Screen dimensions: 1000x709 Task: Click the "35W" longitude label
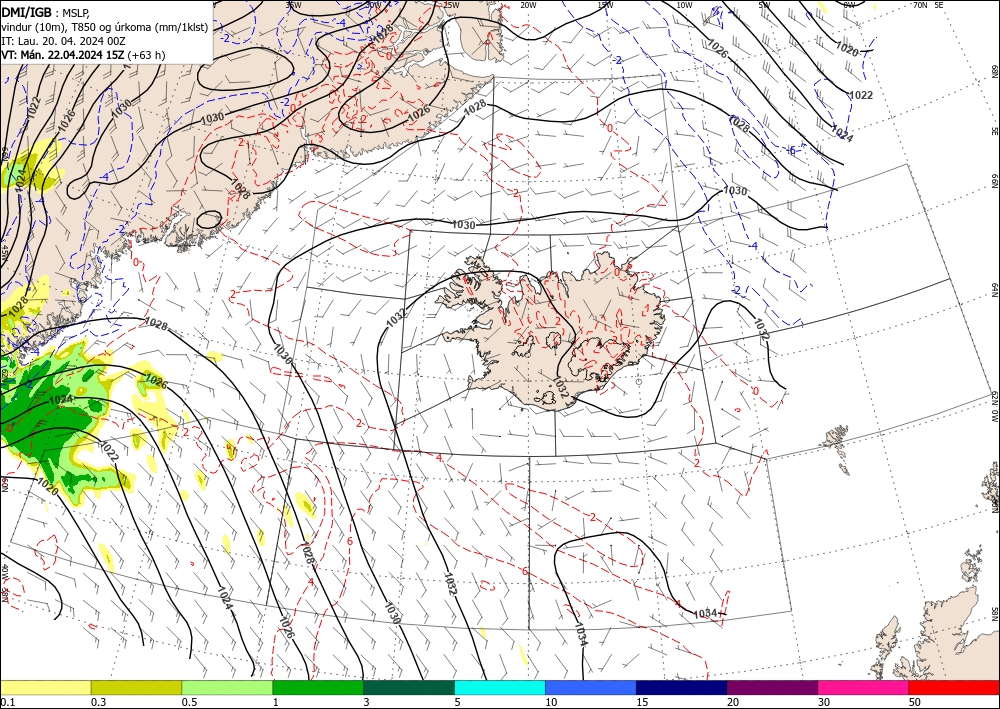(x=293, y=5)
